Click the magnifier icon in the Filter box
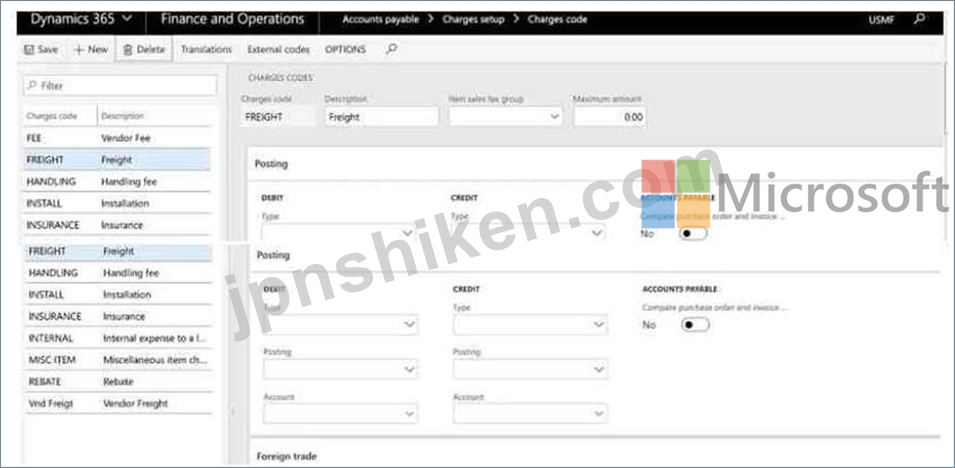This screenshot has height=468, width=955. point(32,86)
